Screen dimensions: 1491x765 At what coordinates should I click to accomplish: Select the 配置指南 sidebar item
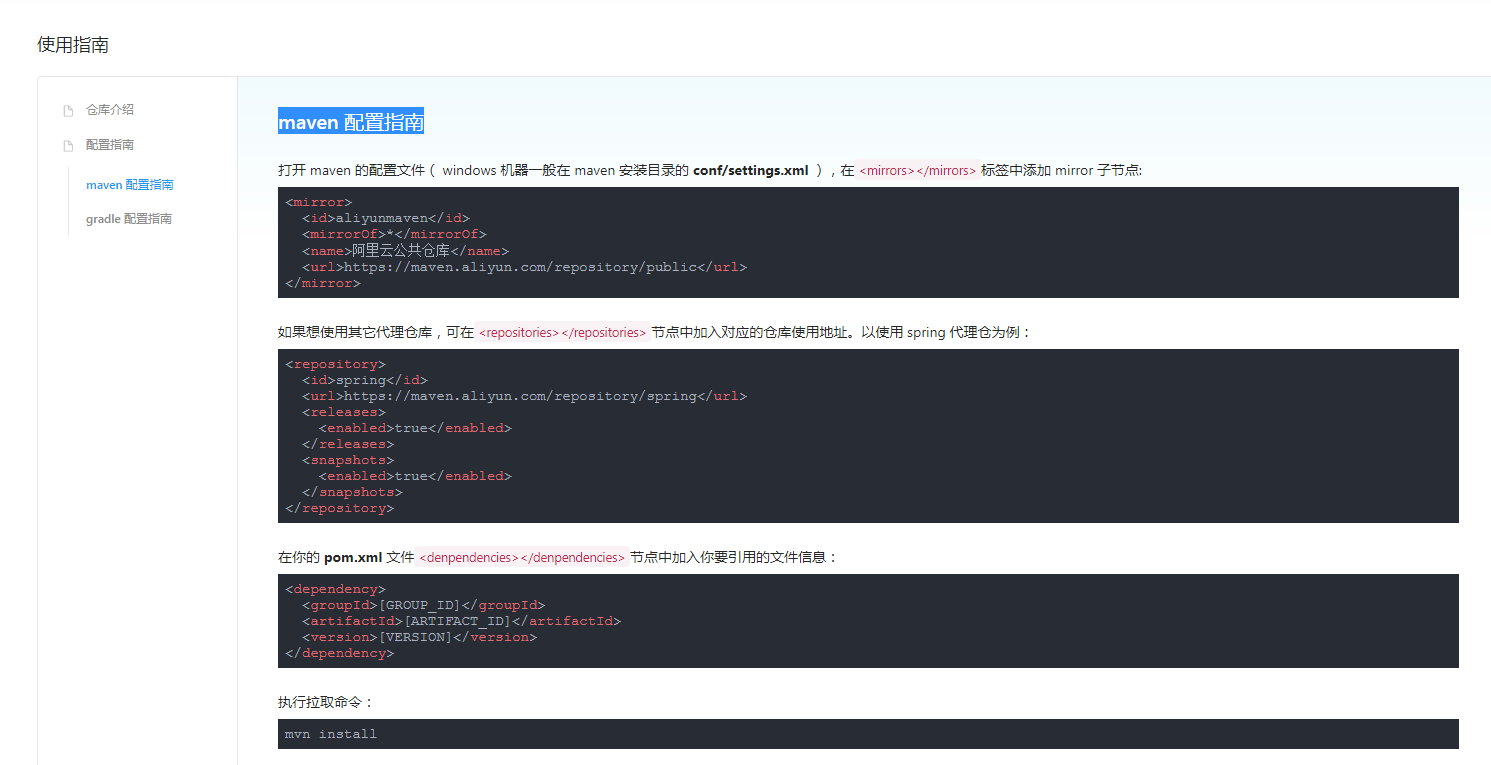110,145
